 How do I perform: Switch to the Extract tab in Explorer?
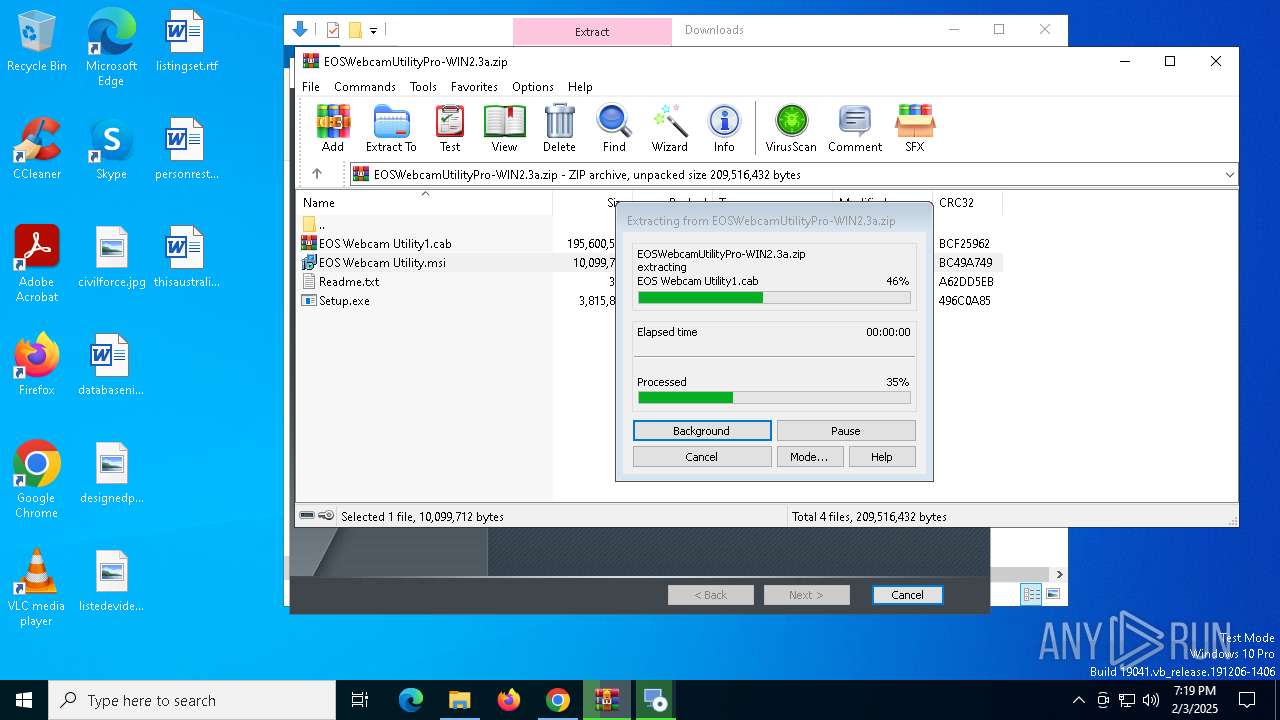point(592,32)
